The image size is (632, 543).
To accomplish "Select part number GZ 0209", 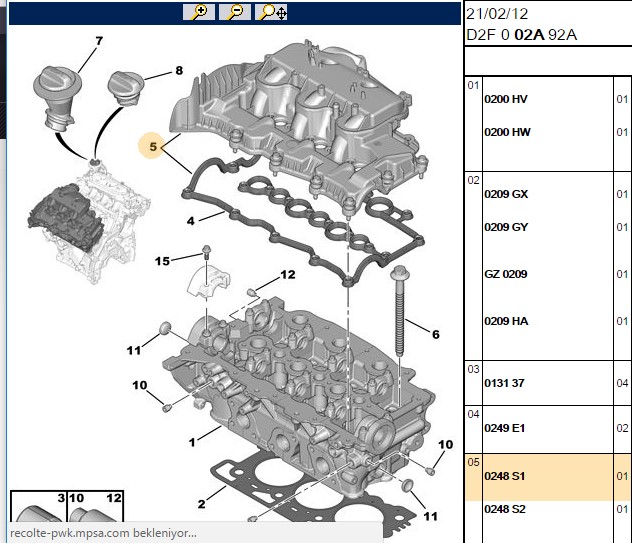I will pos(505,275).
